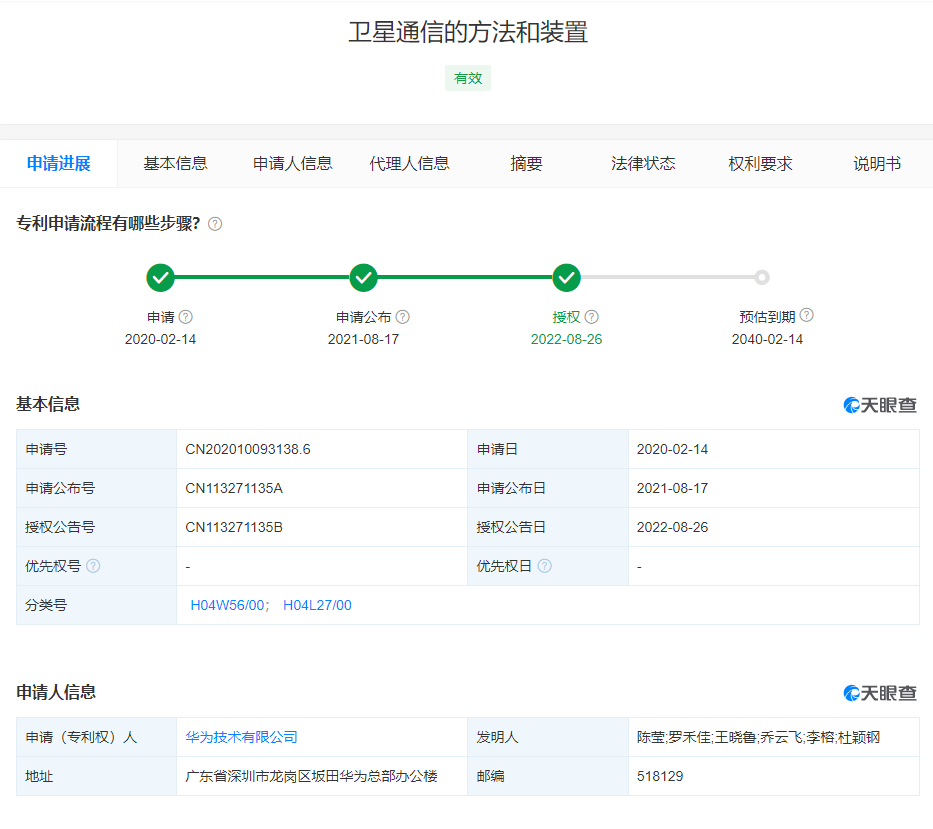Click question mark next to 申请 step
933x829 pixels.
coord(185,317)
